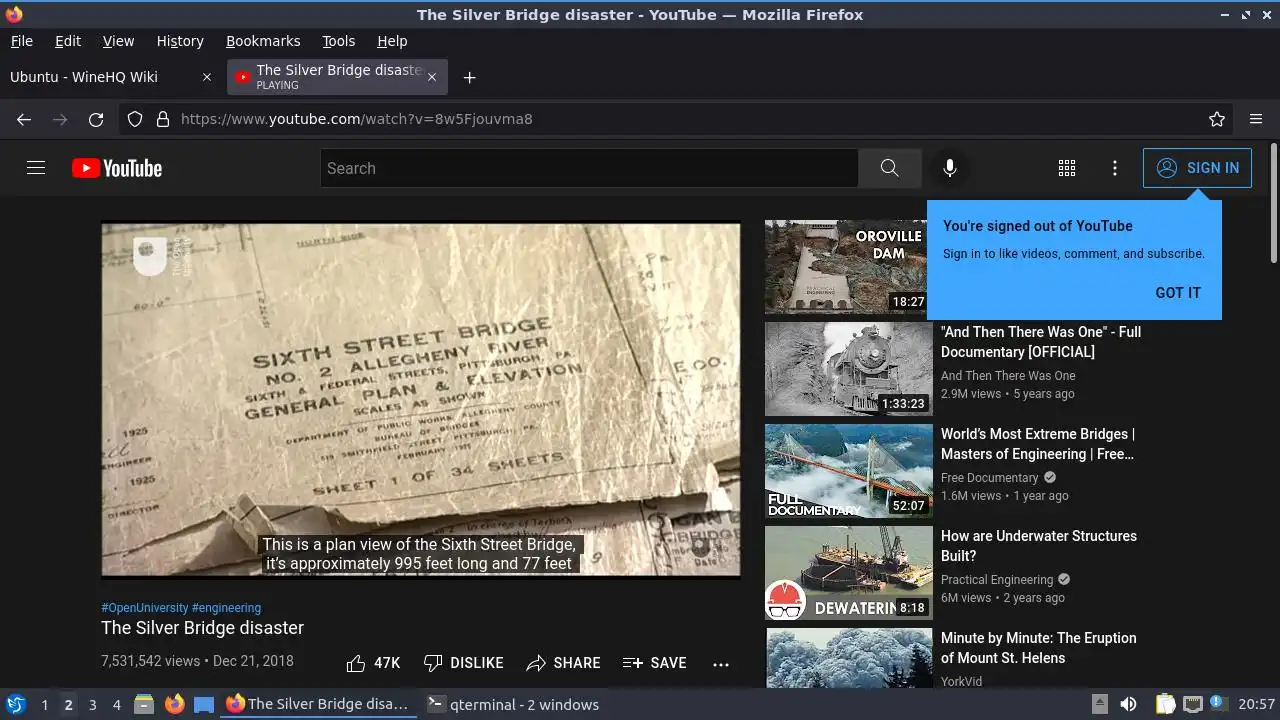The image size is (1280, 720).
Task: Open the network tray icon
Action: (x=1192, y=704)
